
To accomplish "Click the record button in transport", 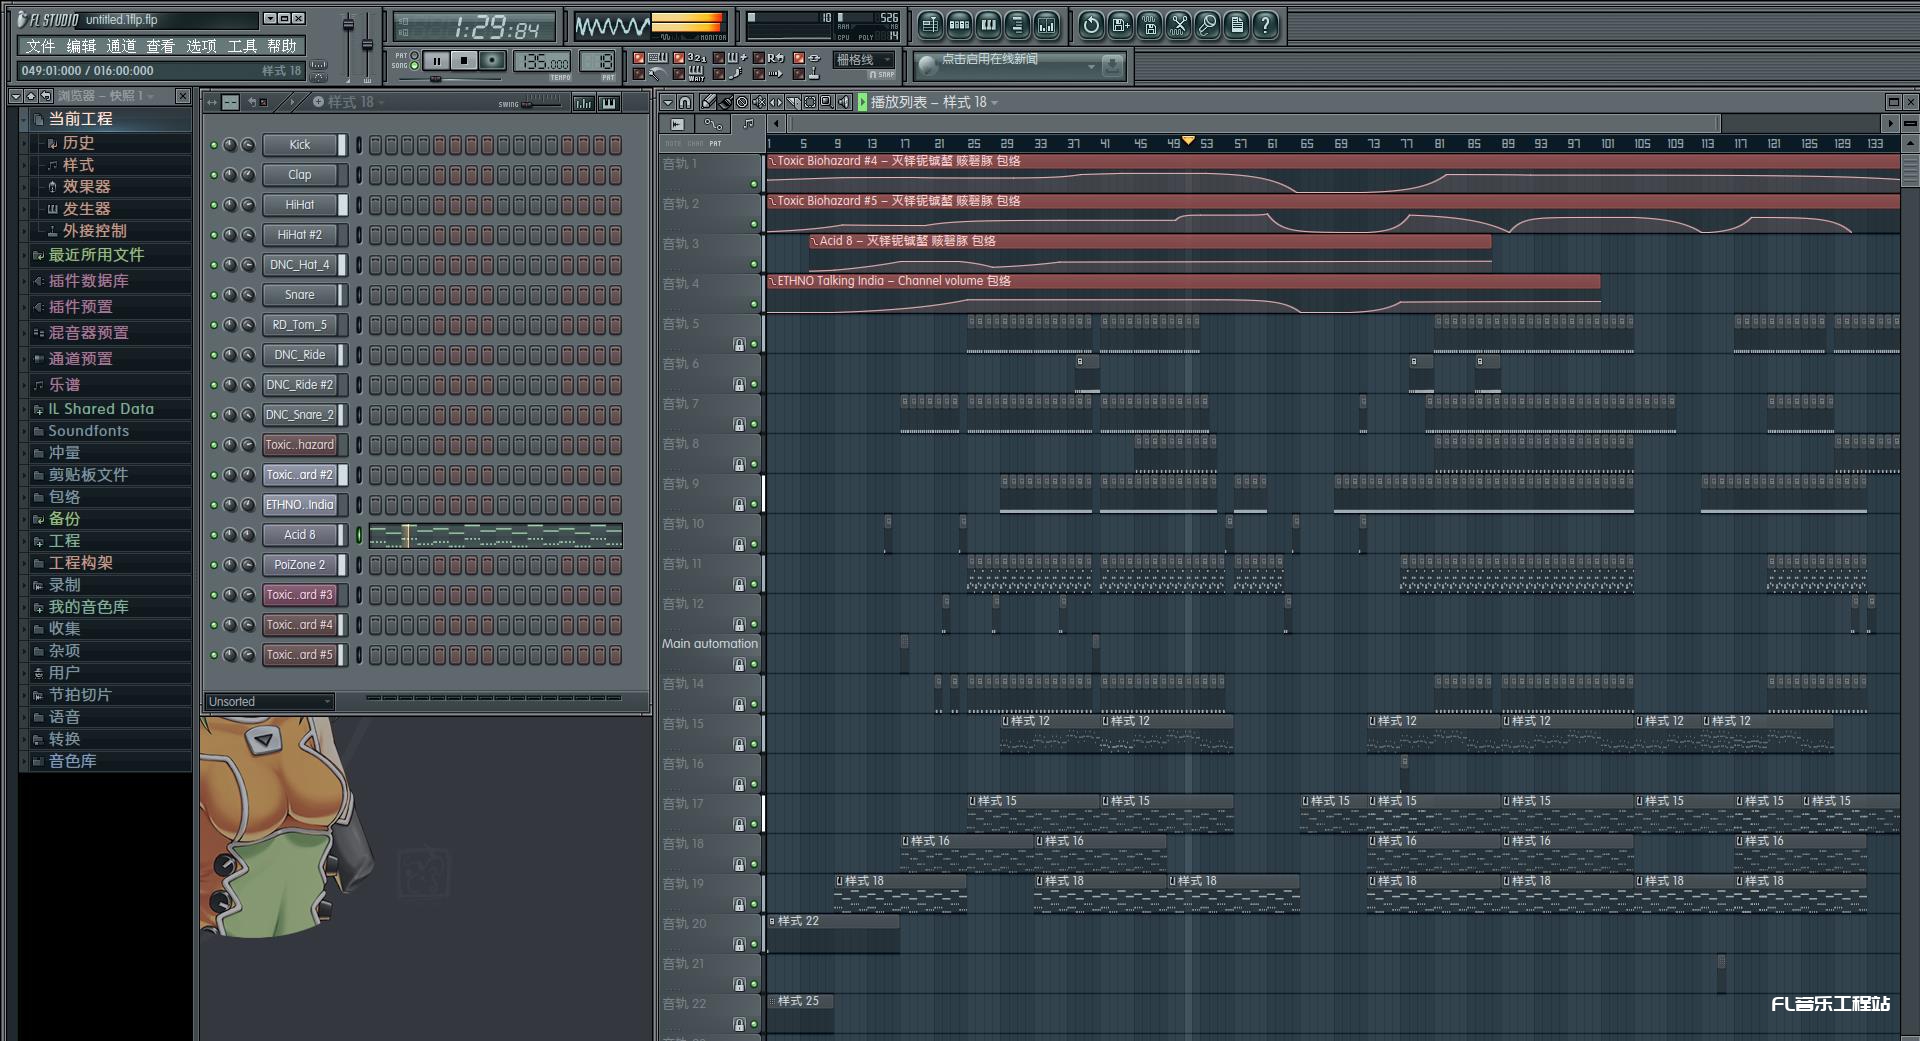I will click(492, 61).
